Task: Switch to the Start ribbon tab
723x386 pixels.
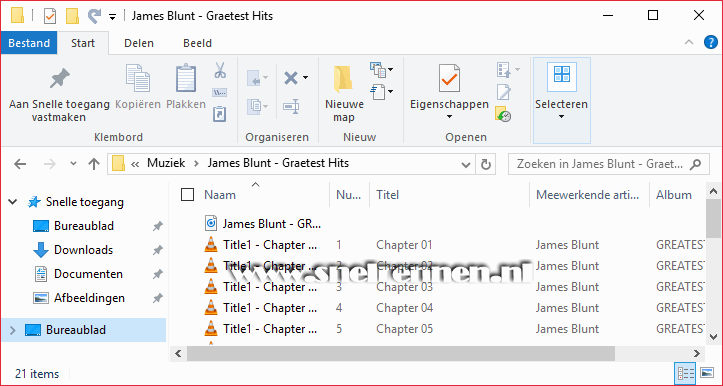Action: [83, 43]
